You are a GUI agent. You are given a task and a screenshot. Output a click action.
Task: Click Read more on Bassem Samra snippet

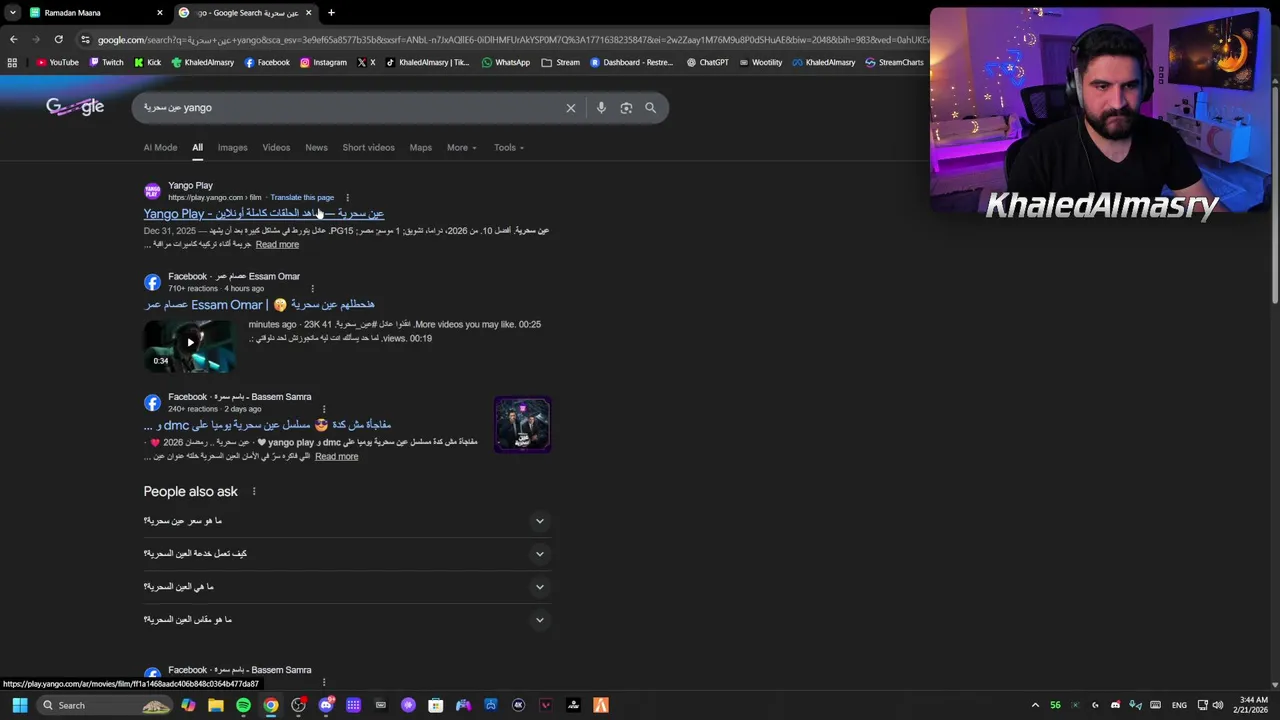(336, 457)
